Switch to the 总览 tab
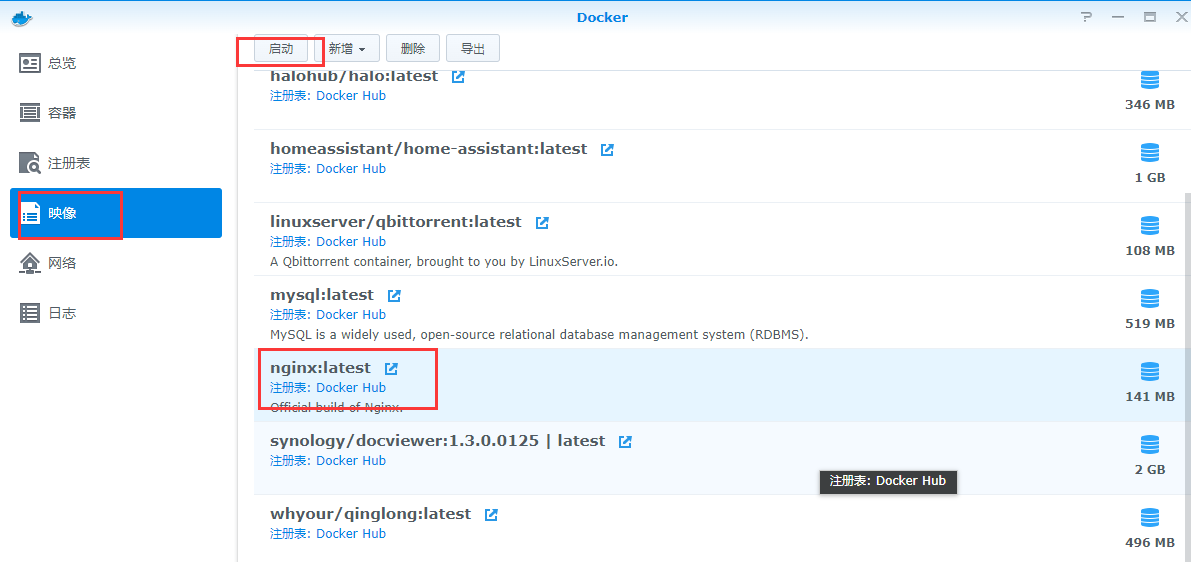This screenshot has height=562, width=1191. pos(115,63)
